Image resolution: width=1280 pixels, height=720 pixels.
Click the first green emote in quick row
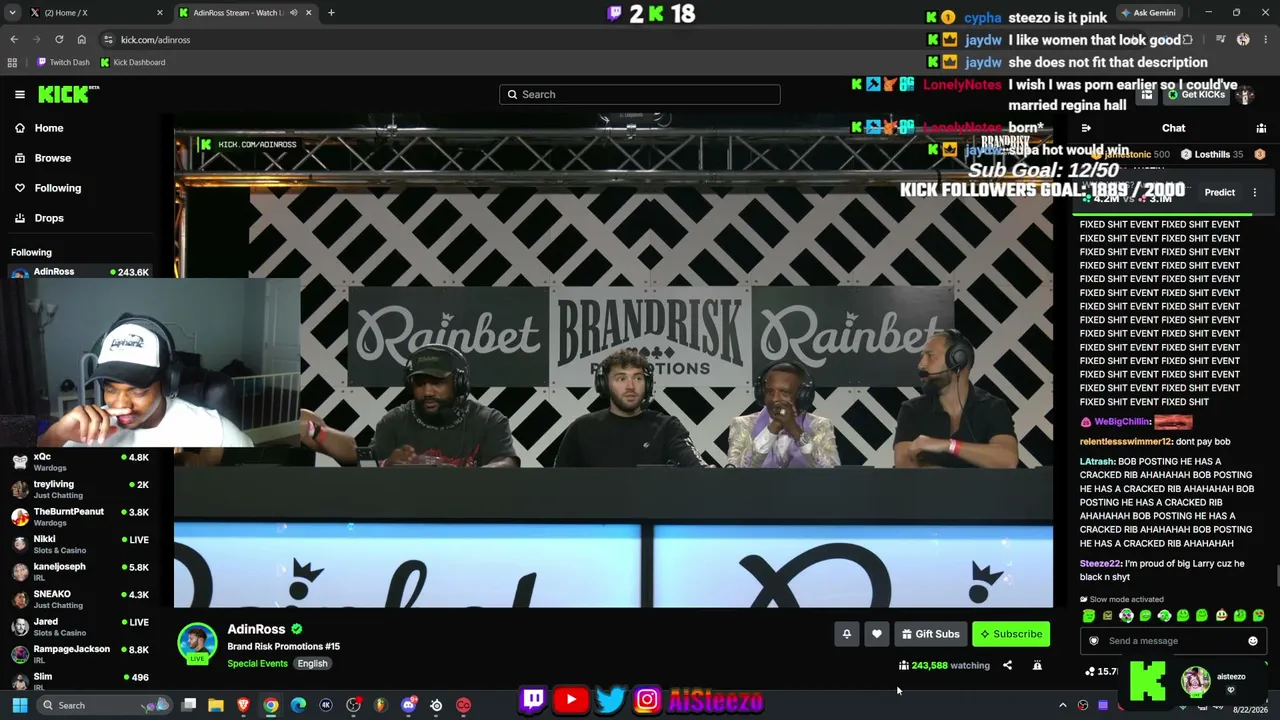pos(1089,616)
